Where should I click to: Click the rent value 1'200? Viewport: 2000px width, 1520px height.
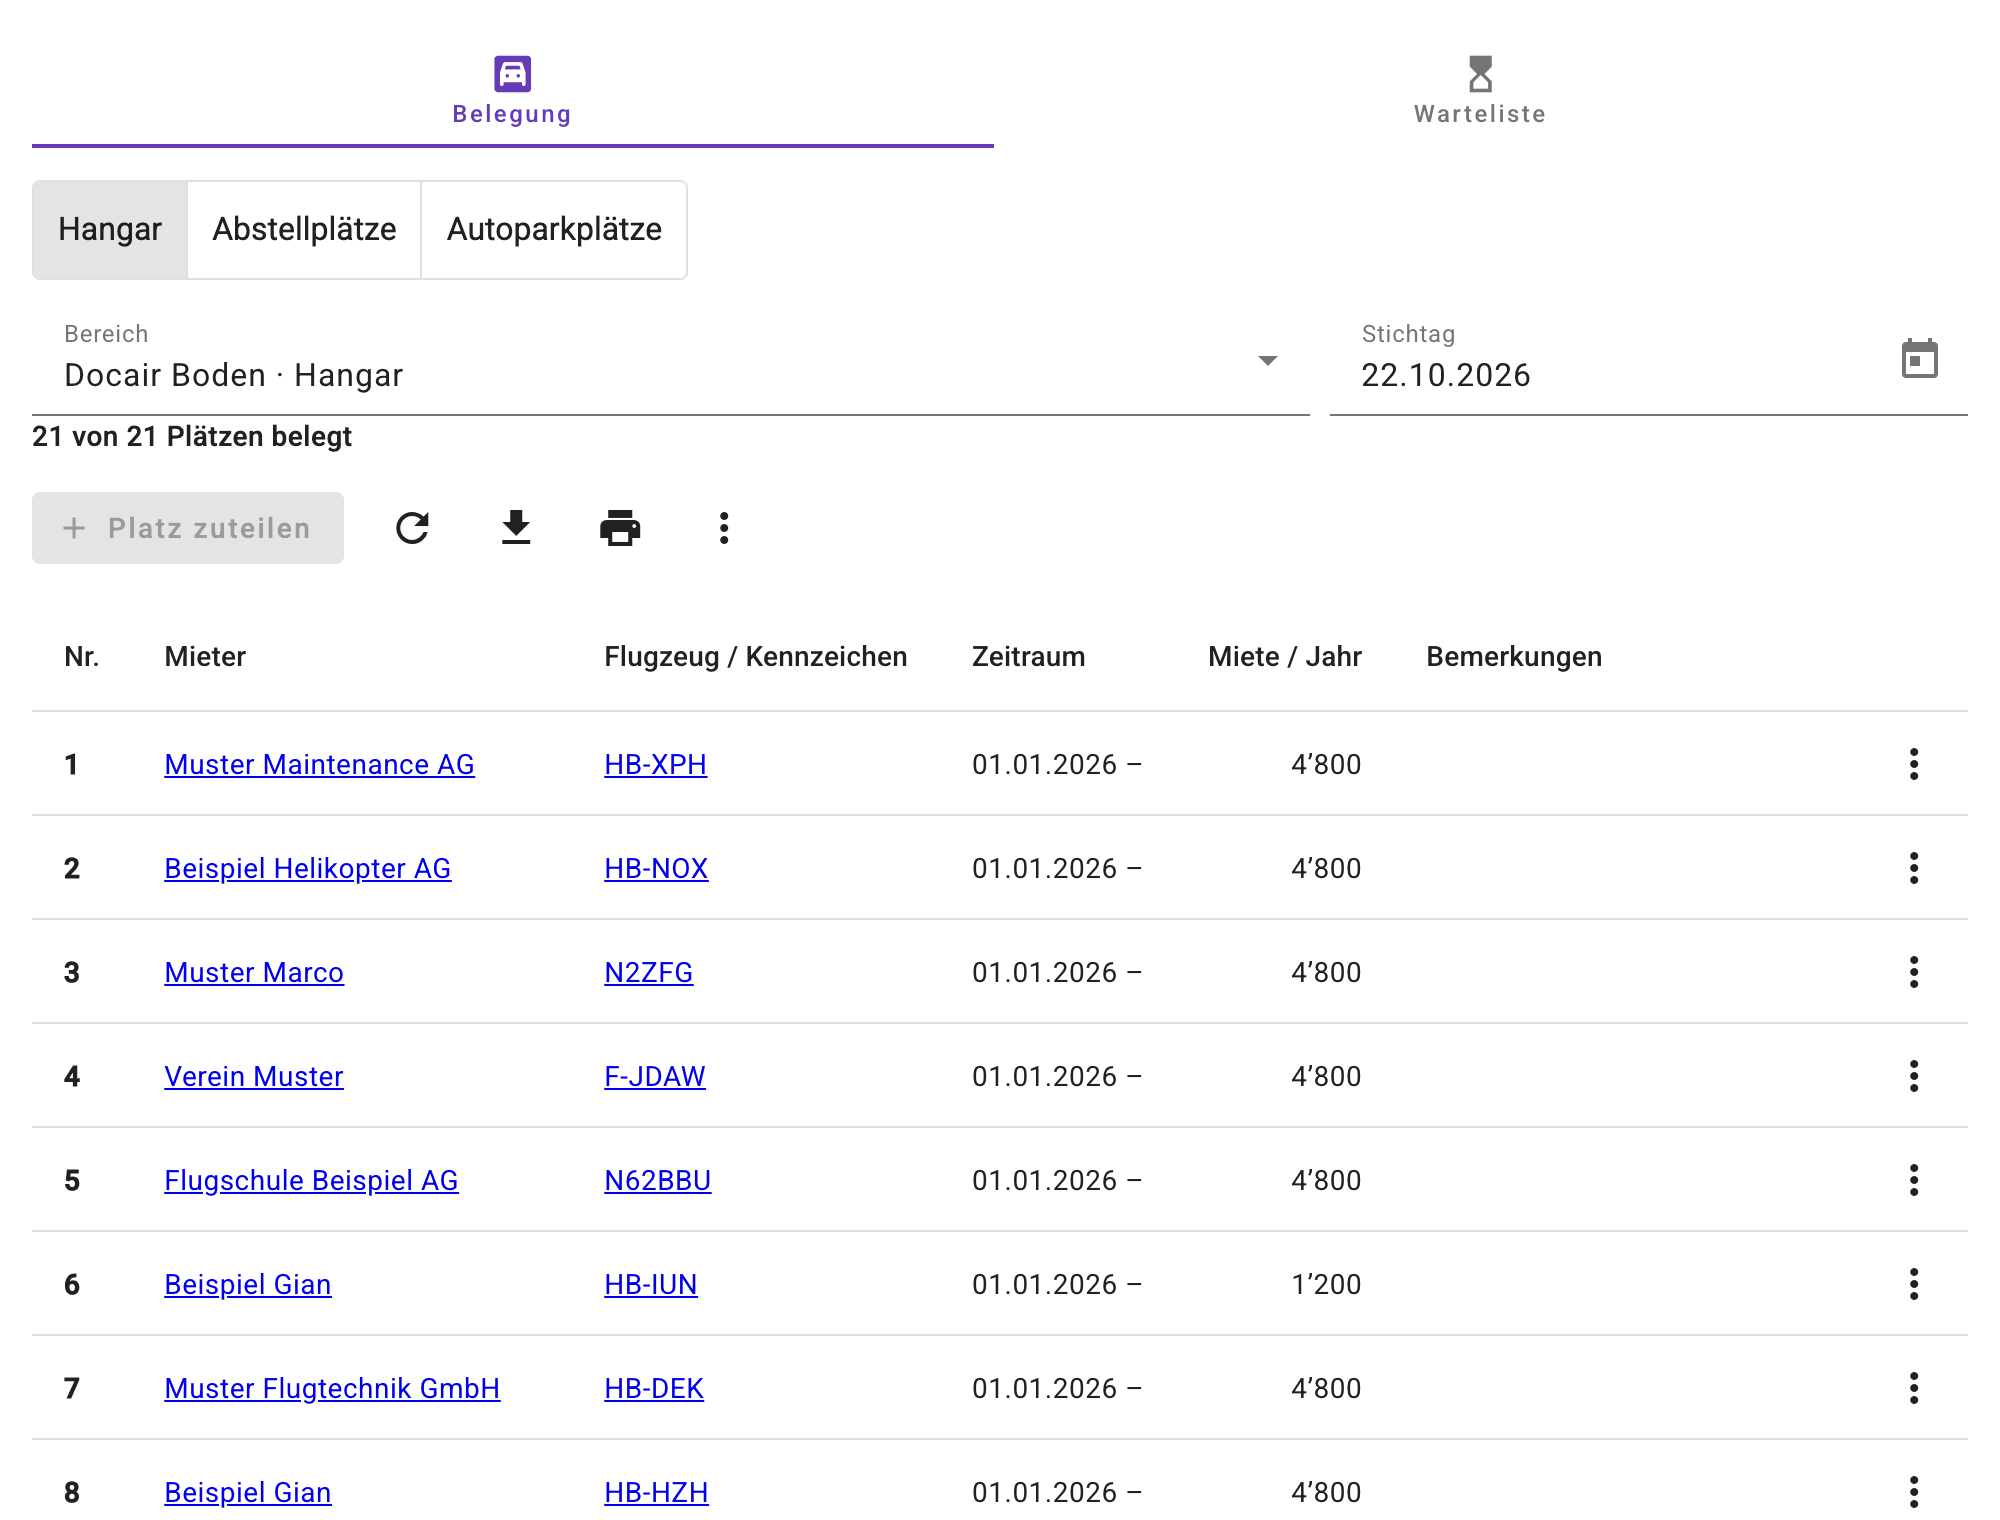point(1326,1284)
